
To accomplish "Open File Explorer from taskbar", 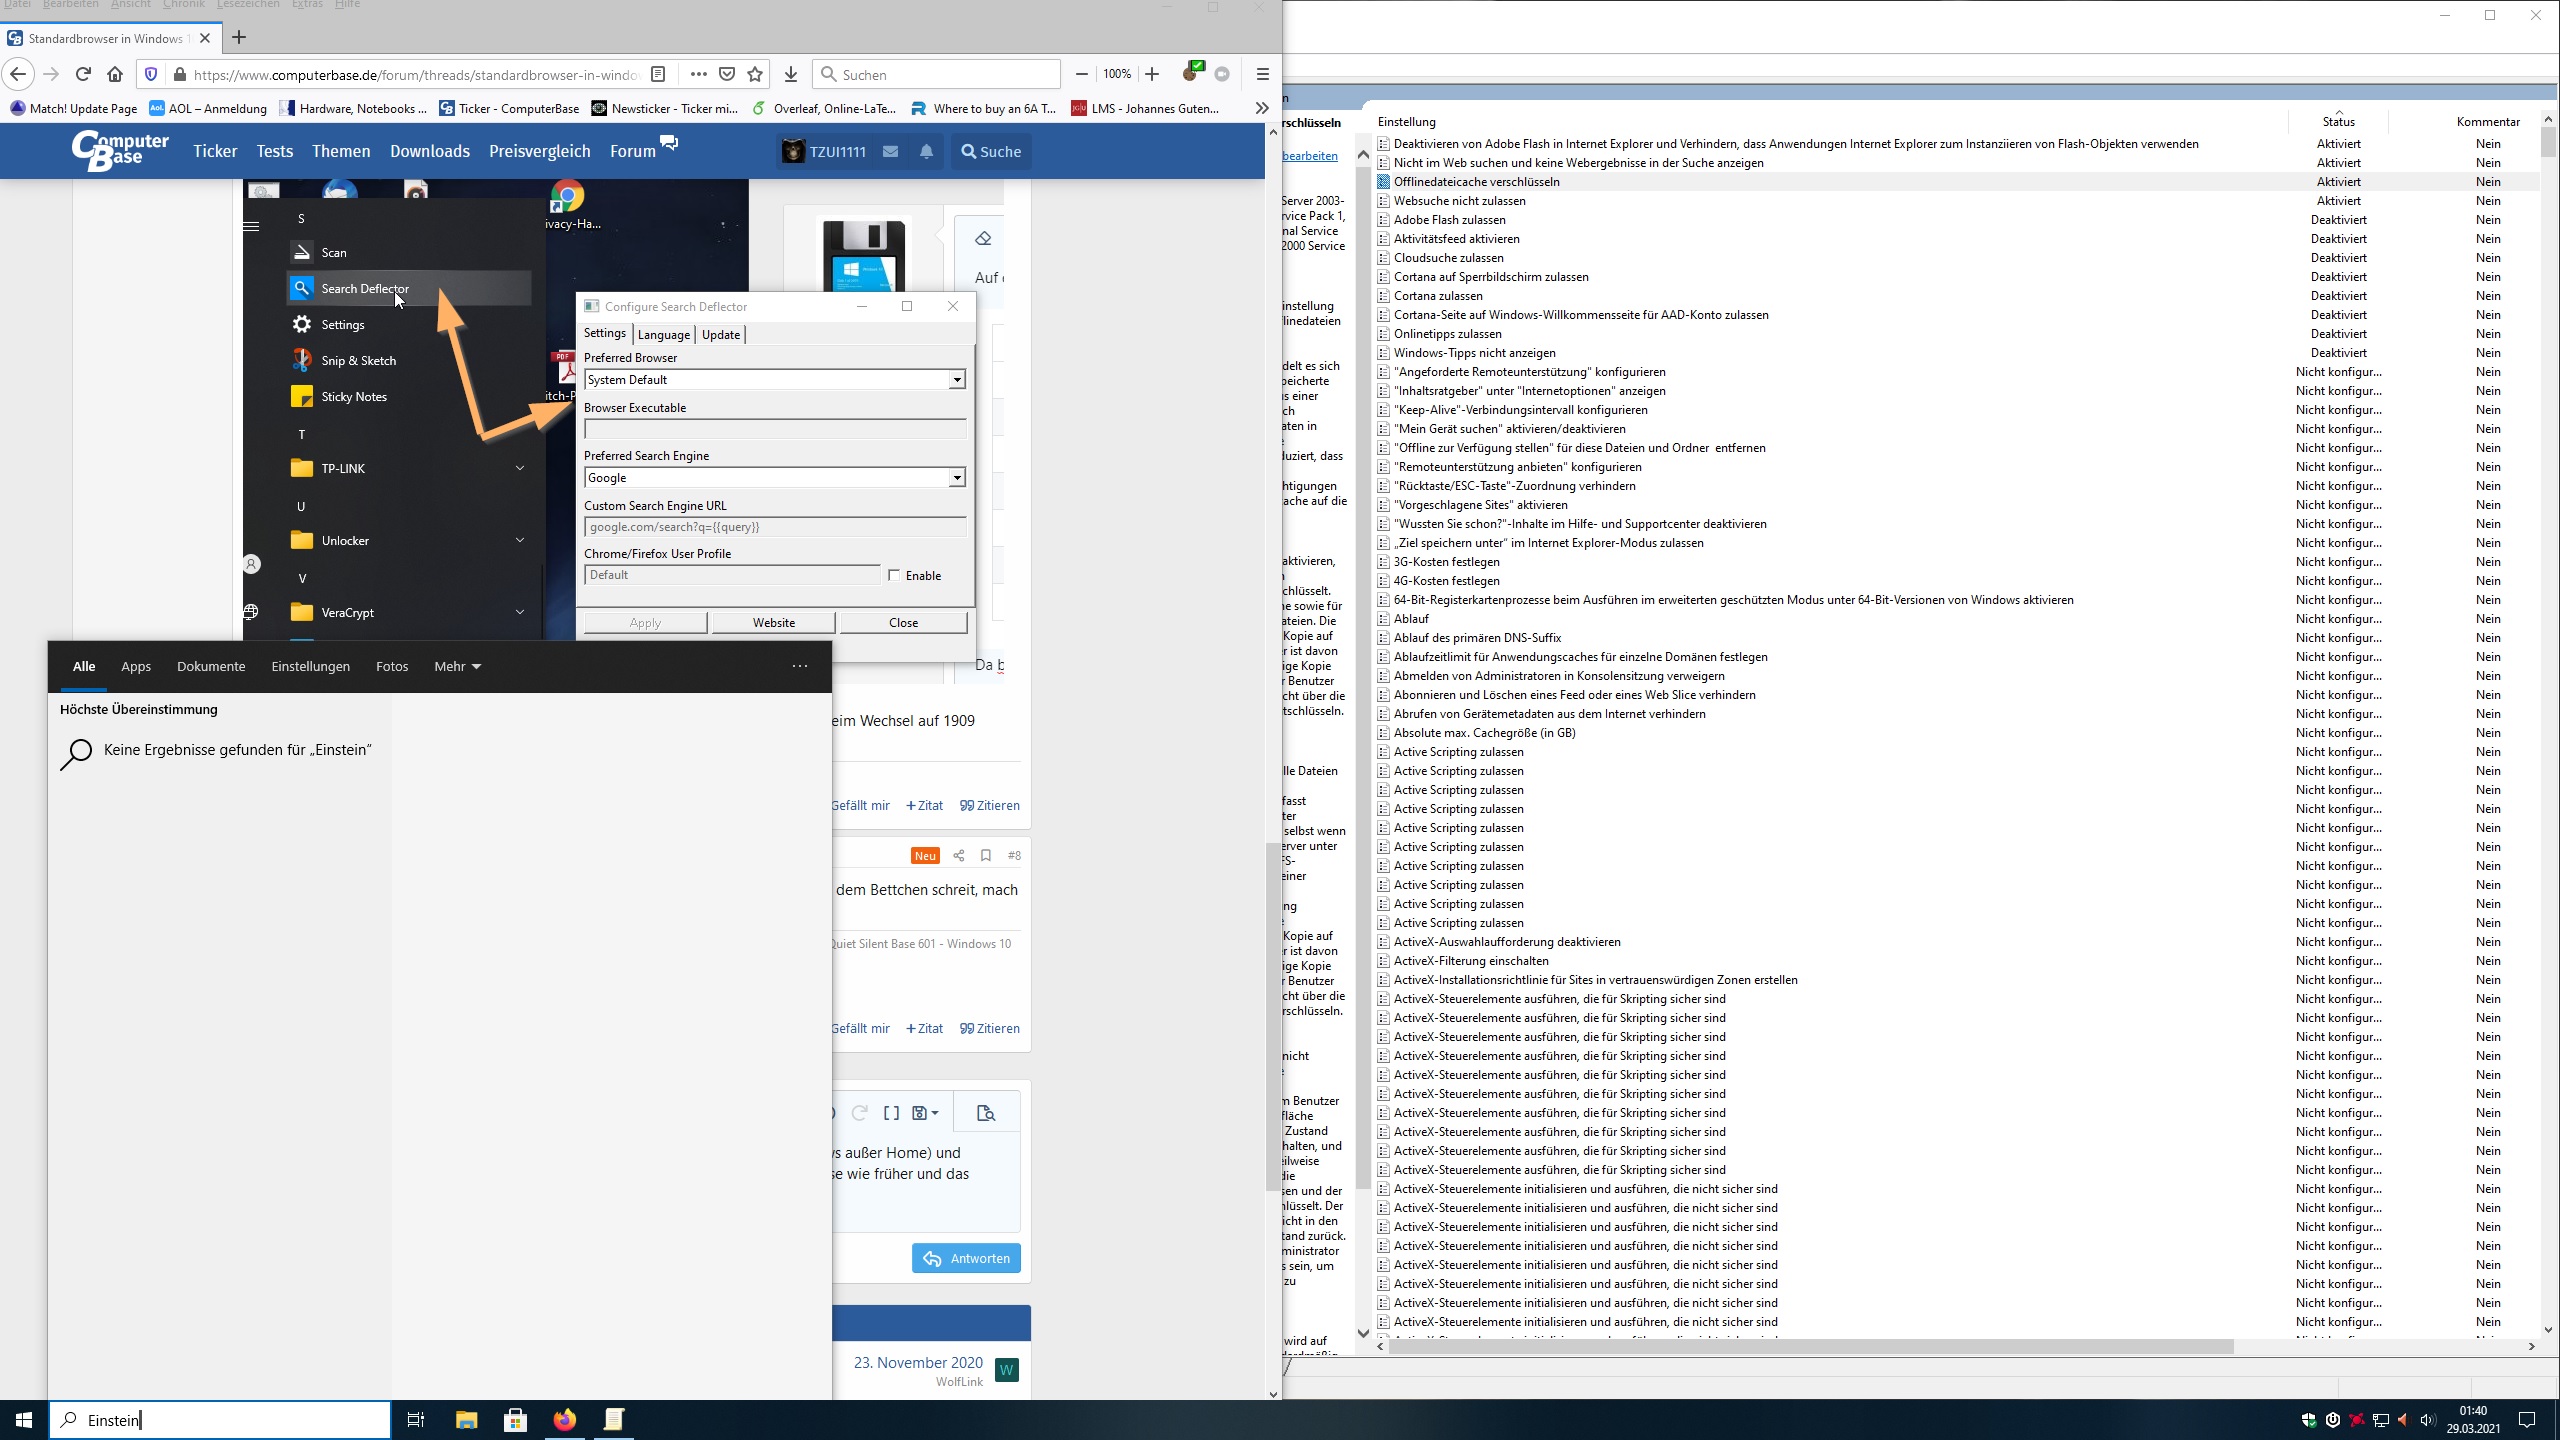I will [x=466, y=1420].
